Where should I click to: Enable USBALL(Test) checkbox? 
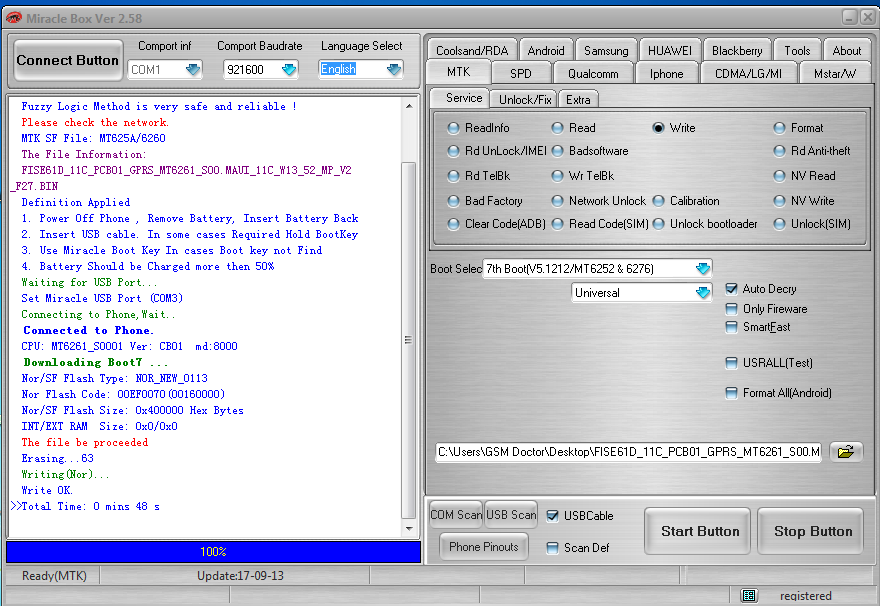coord(731,363)
